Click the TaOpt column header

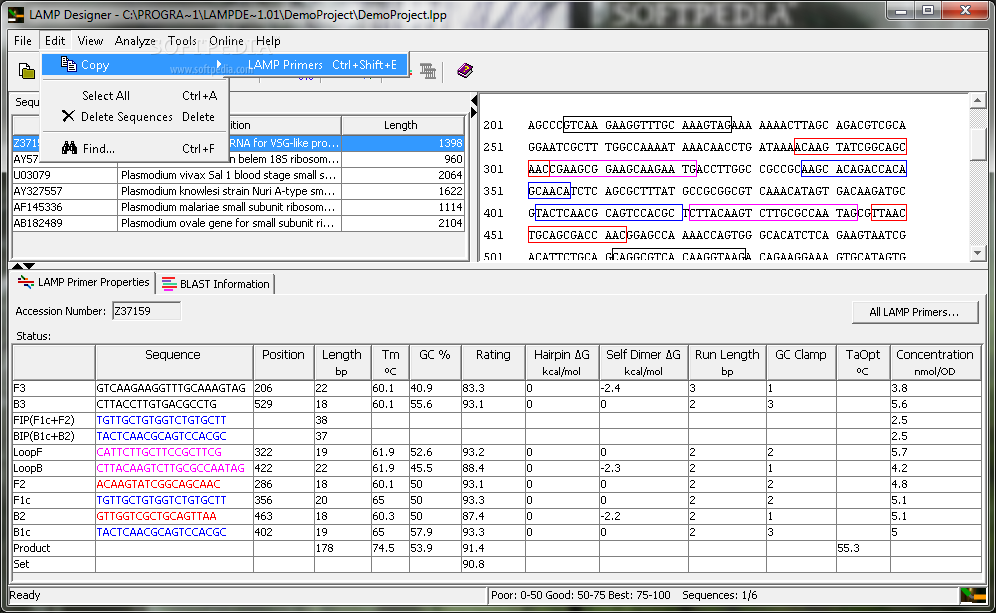863,363
